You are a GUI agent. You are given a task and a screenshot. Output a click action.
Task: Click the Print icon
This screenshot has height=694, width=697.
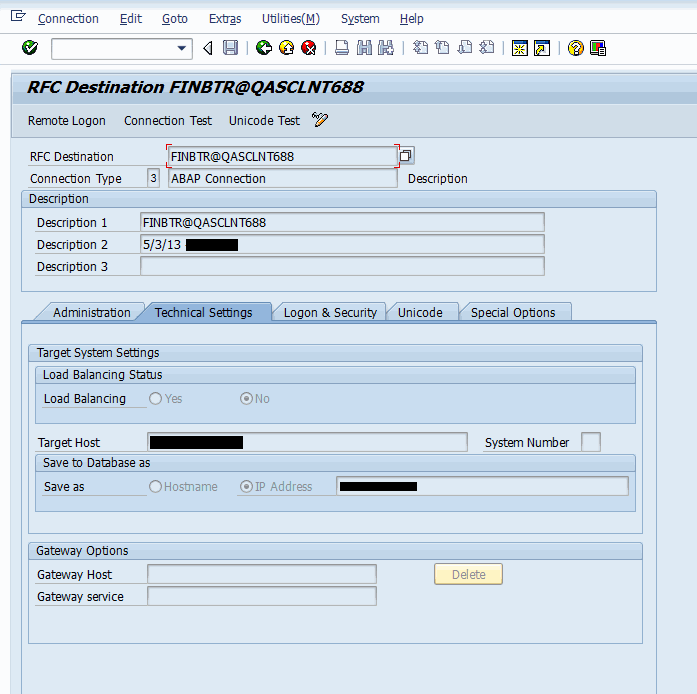tap(342, 48)
